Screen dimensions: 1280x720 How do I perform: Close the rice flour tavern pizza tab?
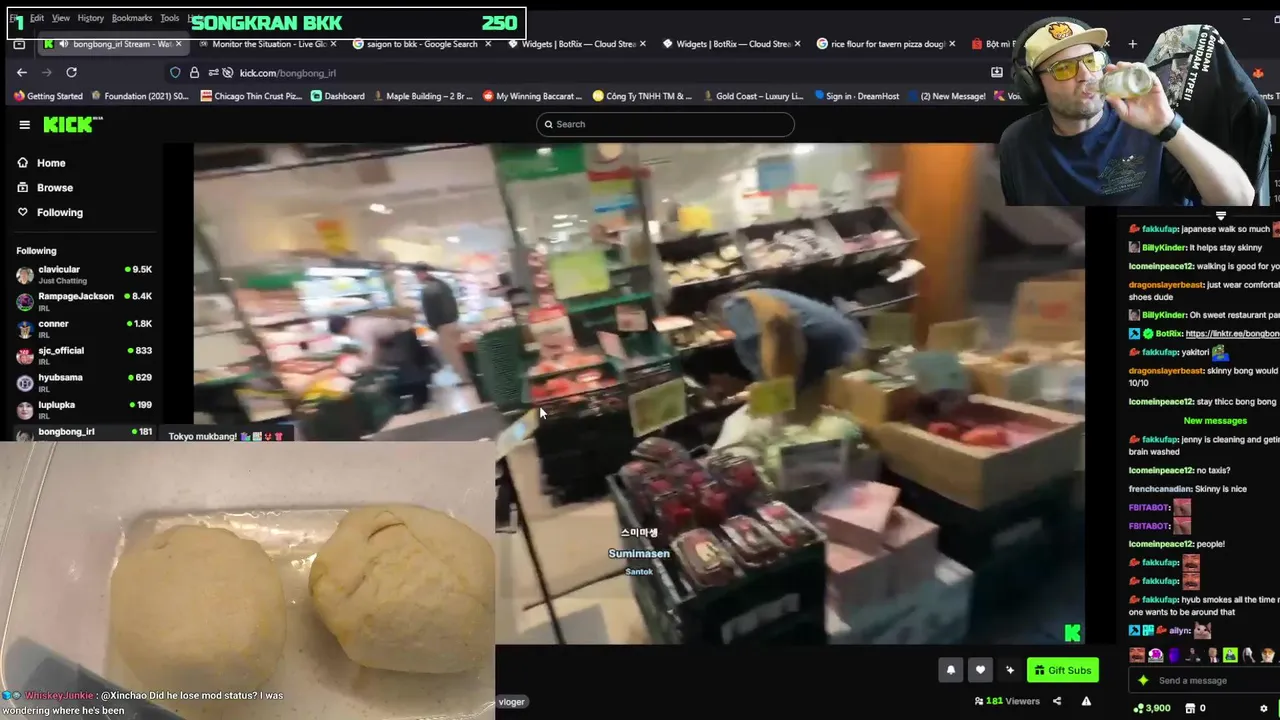tap(951, 44)
